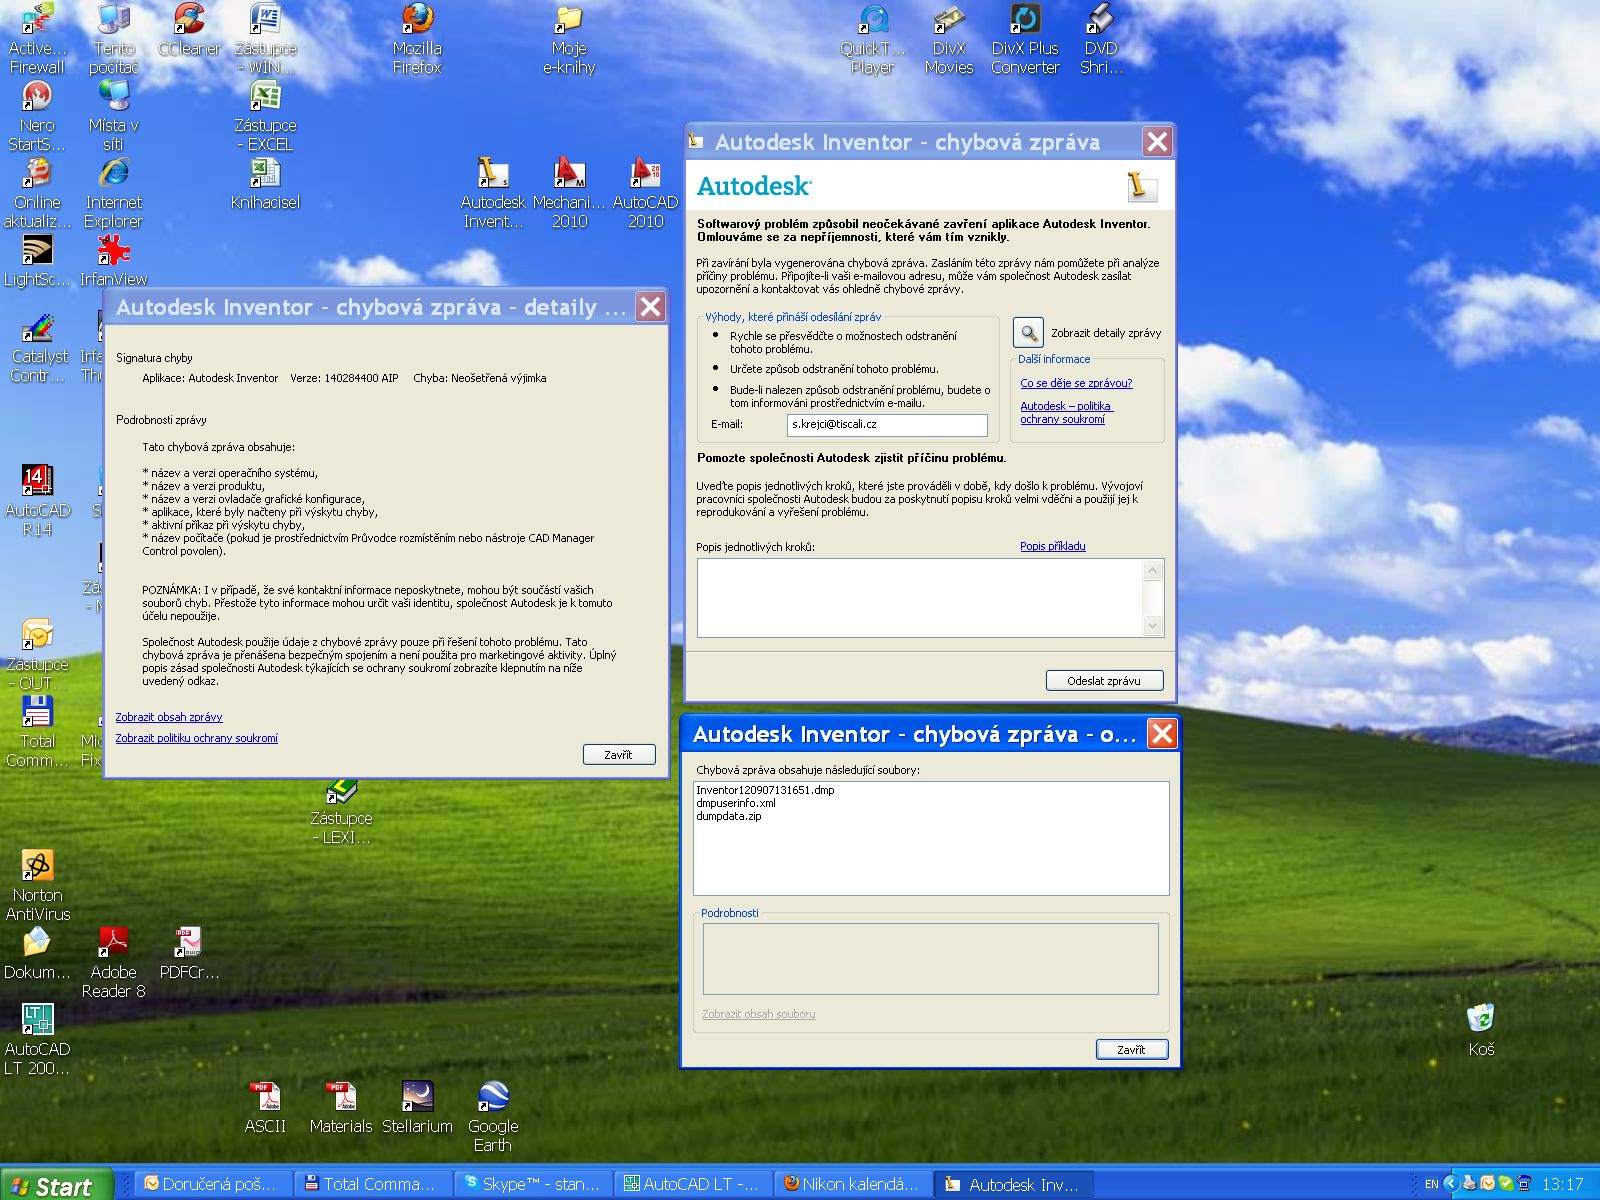Open Autodesk politika ochrany soukromí link
Viewport: 1600px width, 1200px height.
tap(1066, 412)
